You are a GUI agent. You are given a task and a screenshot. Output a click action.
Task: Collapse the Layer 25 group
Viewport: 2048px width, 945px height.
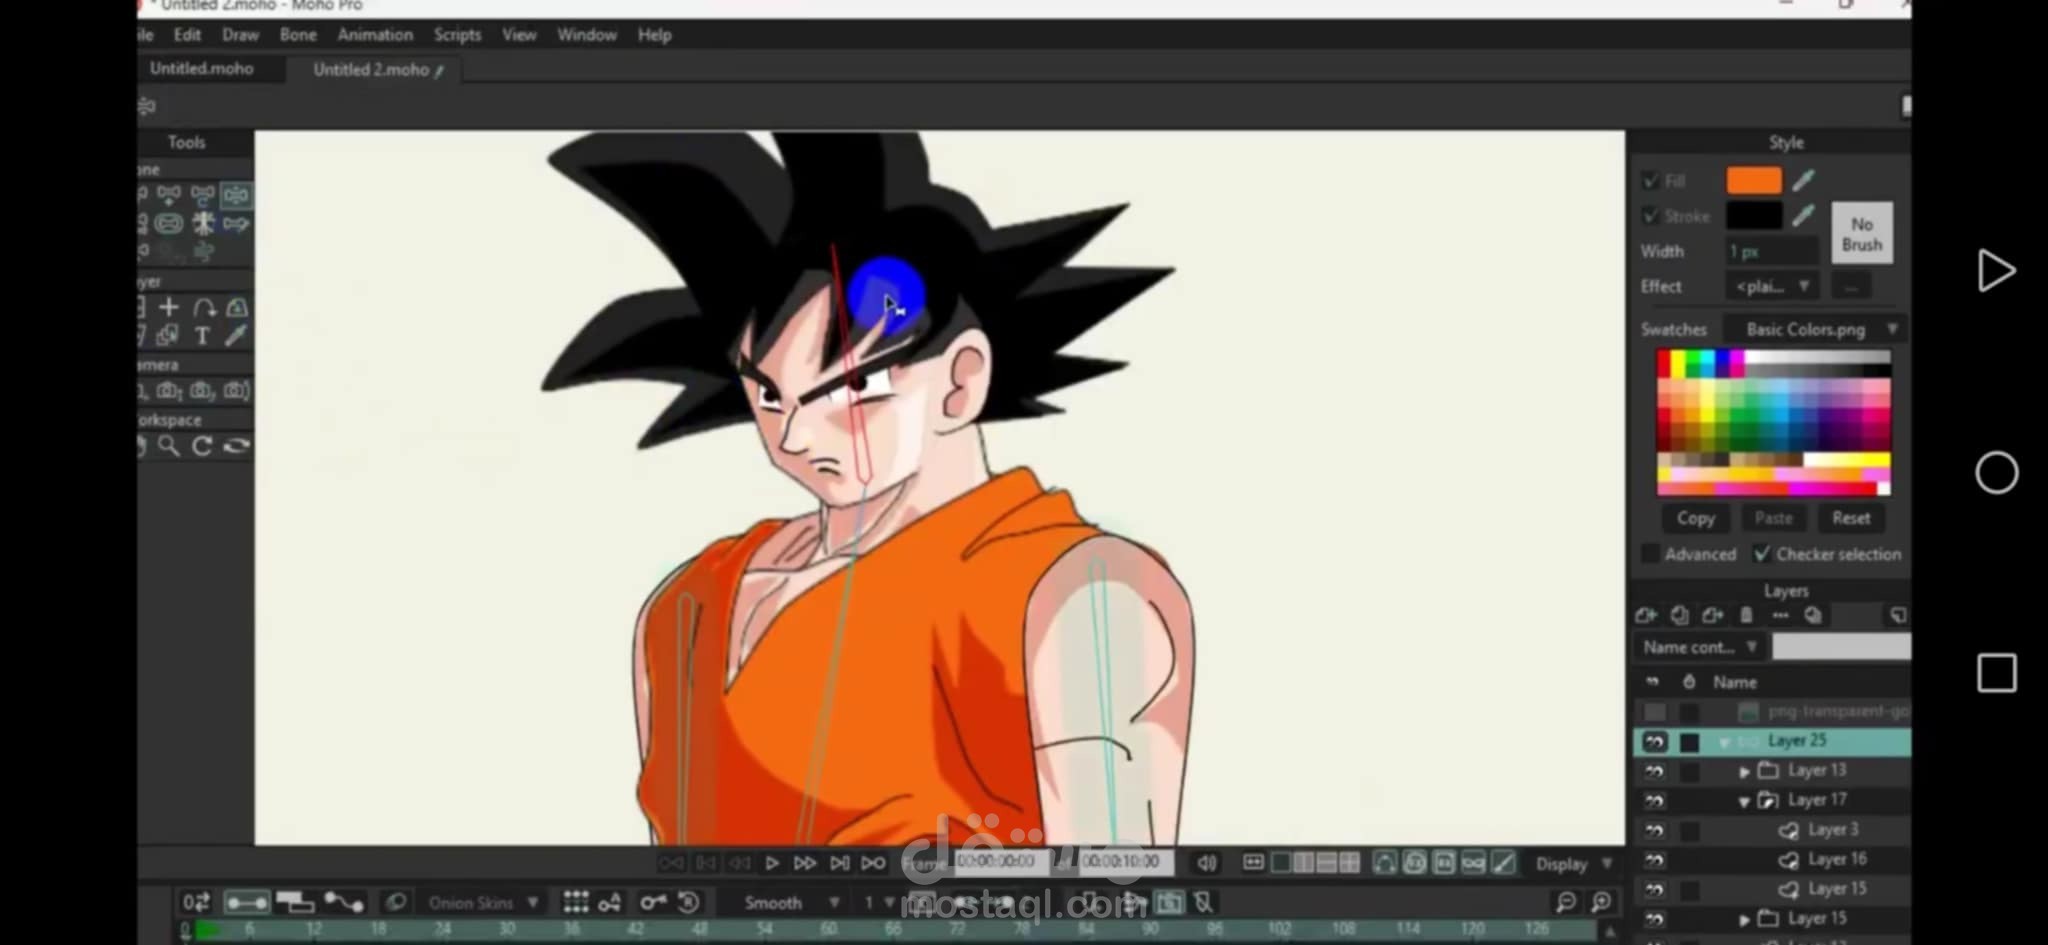coord(1724,742)
